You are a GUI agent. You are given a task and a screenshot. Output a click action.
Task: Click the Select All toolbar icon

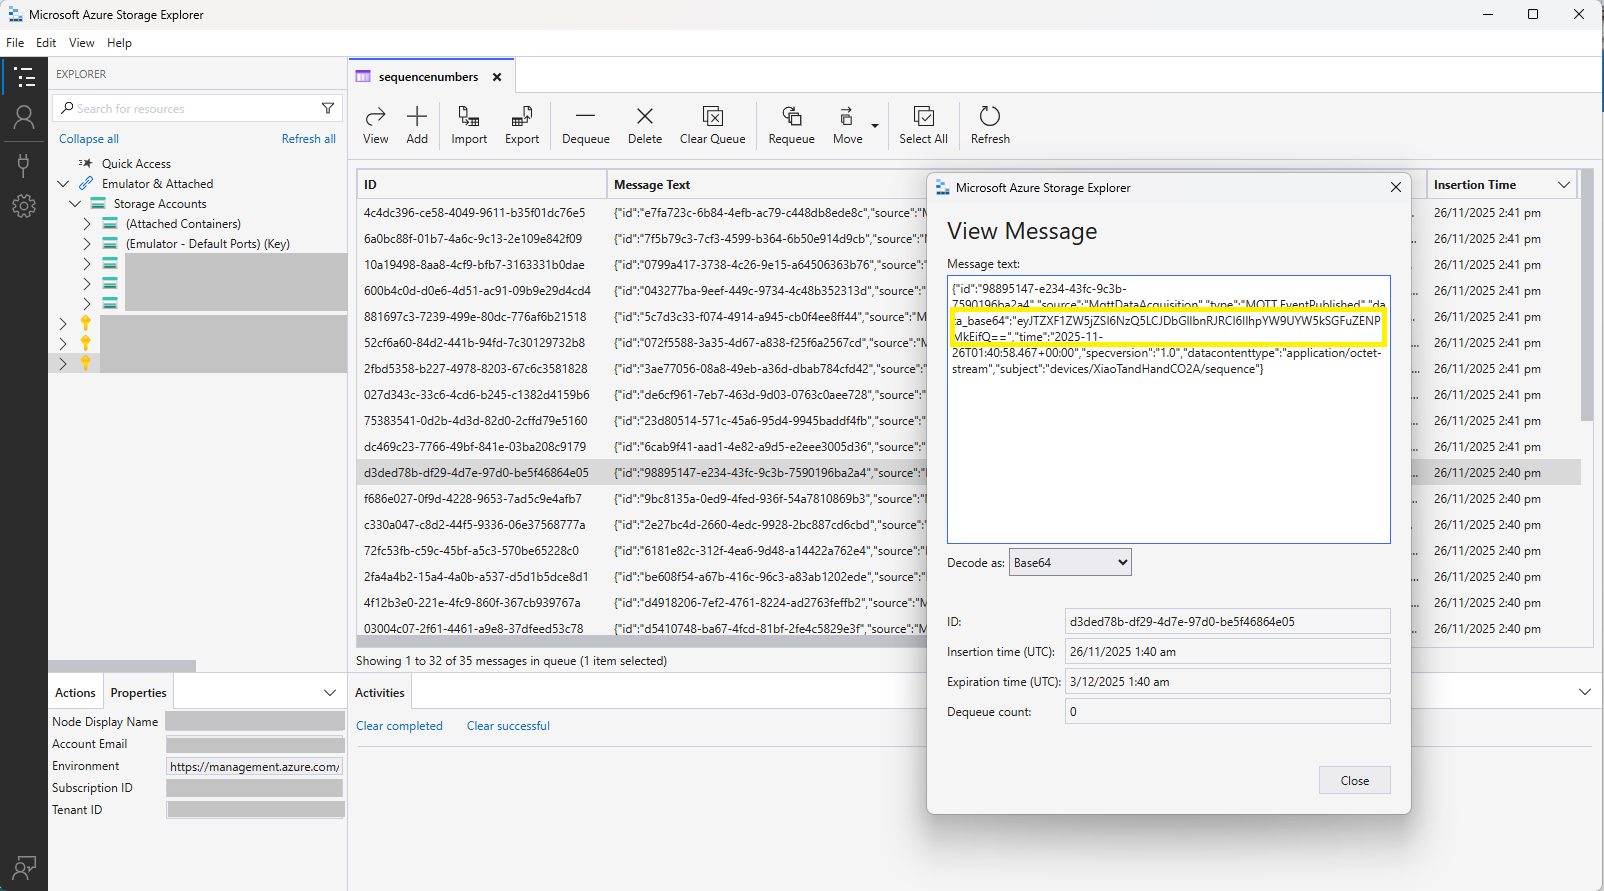[923, 117]
